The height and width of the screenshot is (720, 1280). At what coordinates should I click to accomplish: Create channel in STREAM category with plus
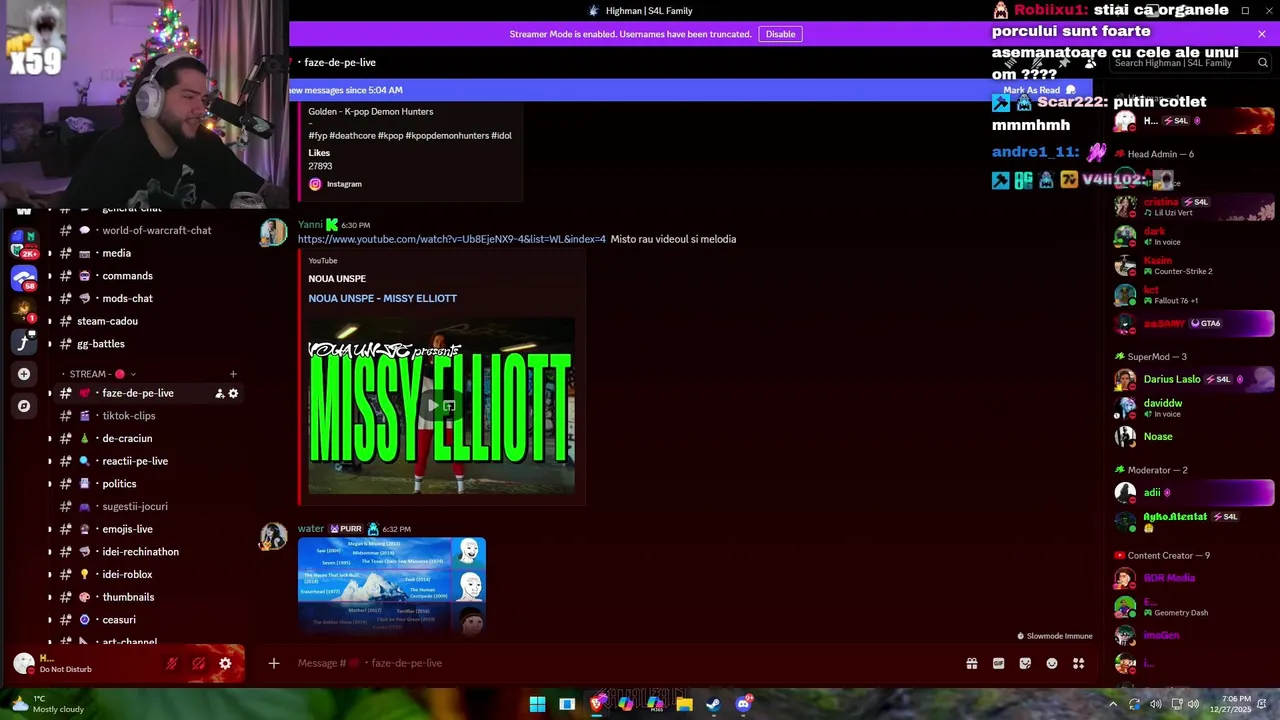[x=233, y=374]
